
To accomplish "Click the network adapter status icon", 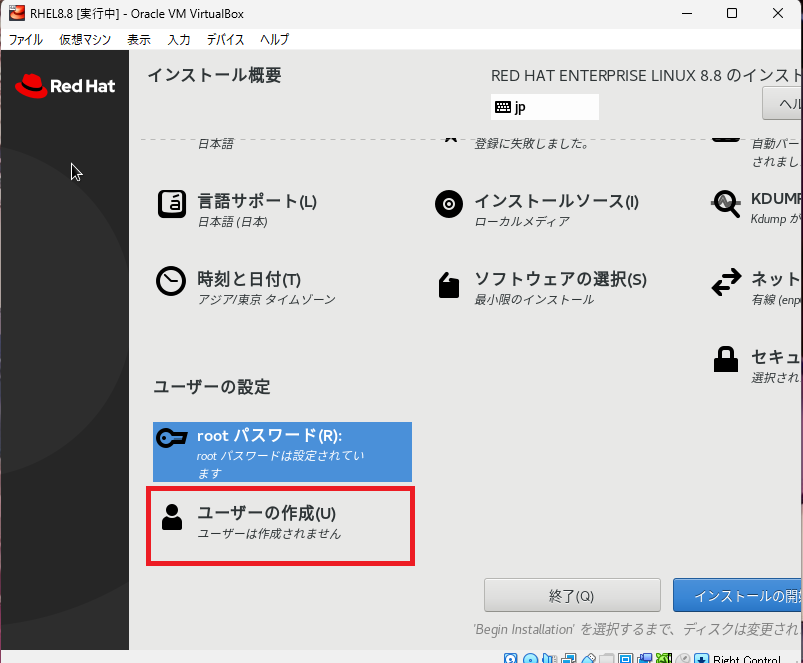I will (568, 658).
